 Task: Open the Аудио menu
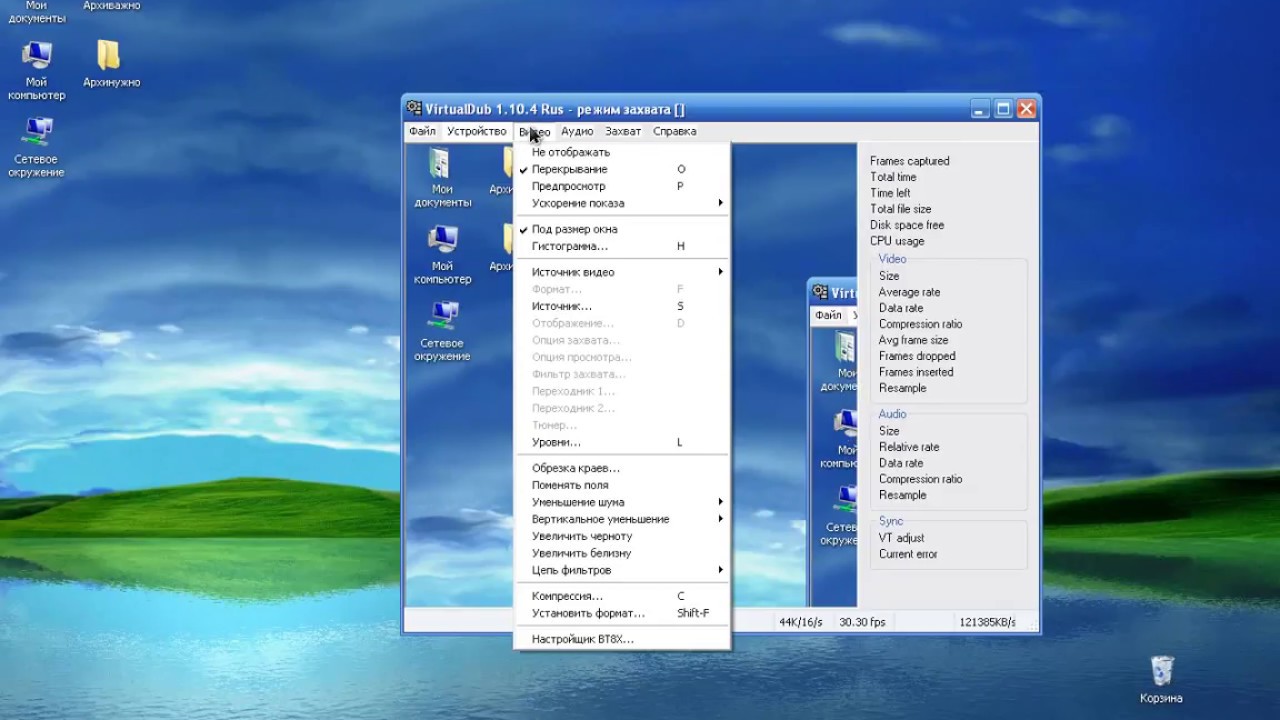[577, 131]
